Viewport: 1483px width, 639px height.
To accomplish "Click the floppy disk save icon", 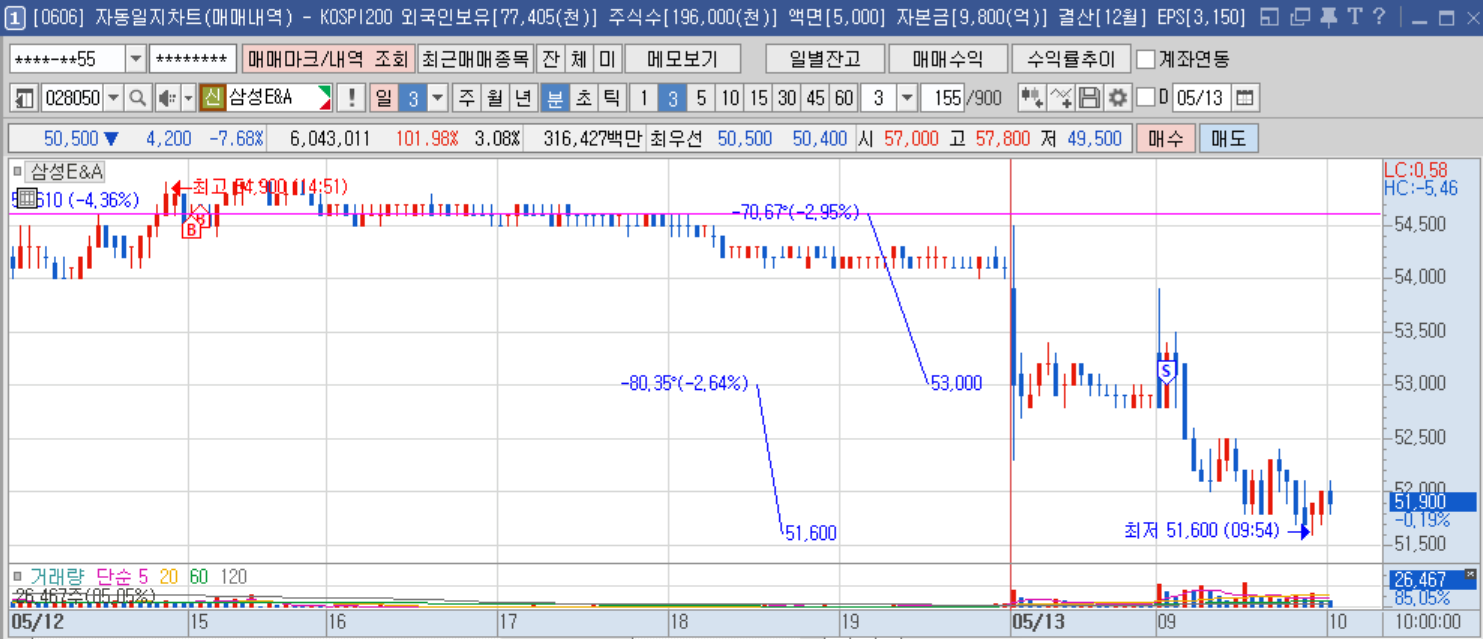I will click(1090, 98).
